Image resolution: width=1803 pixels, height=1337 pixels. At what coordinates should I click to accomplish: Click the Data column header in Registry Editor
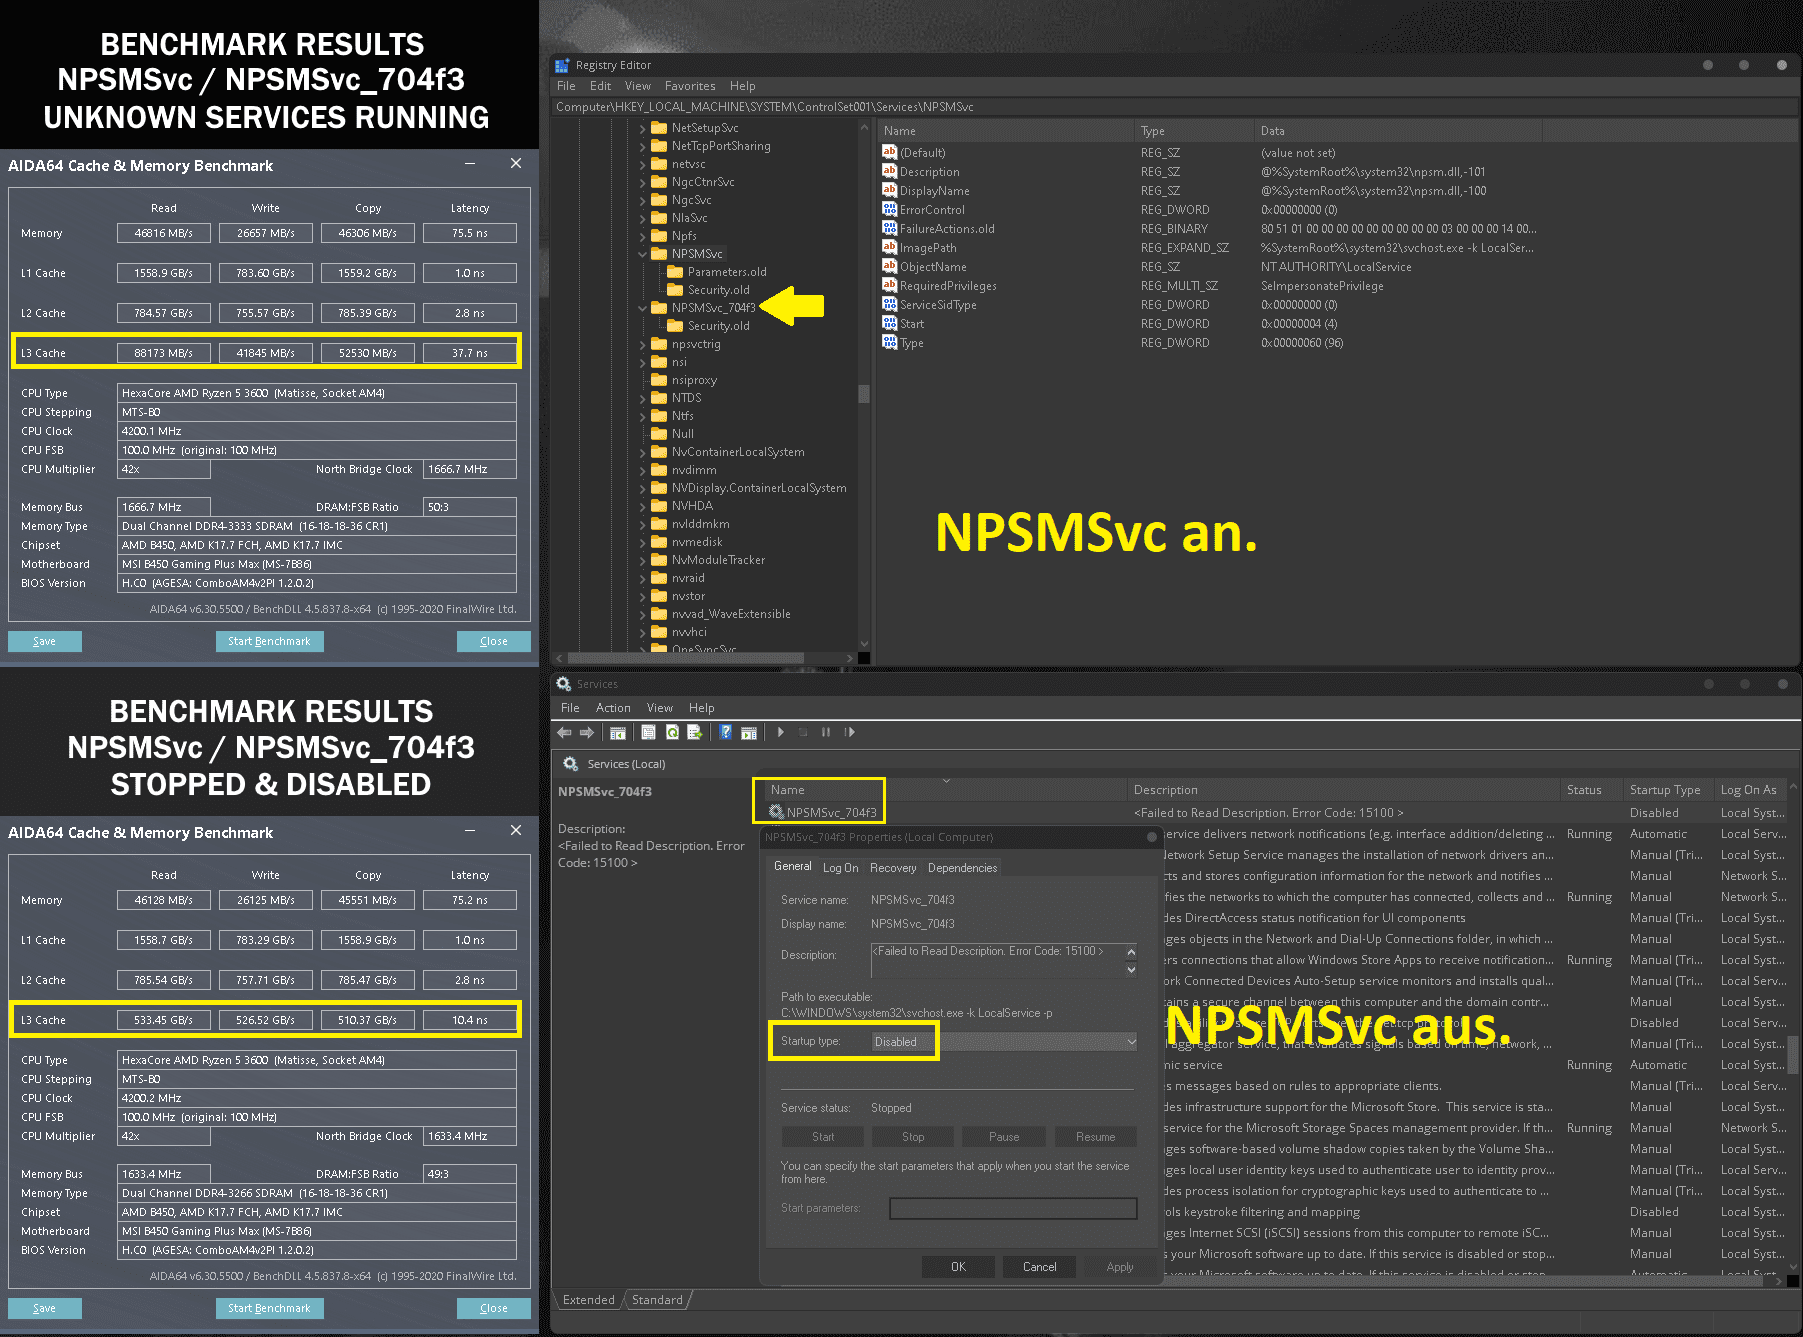point(1398,131)
